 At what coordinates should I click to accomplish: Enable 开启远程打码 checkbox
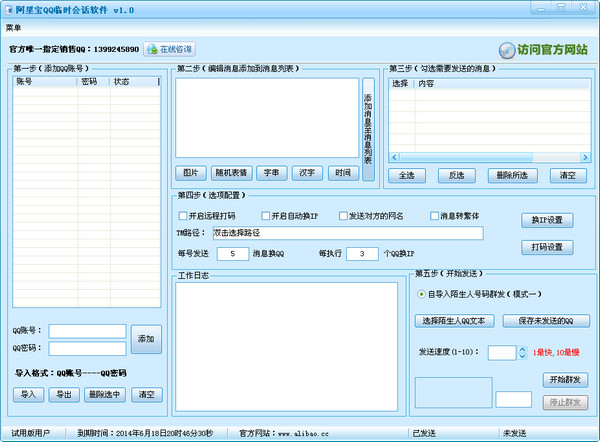[x=183, y=216]
